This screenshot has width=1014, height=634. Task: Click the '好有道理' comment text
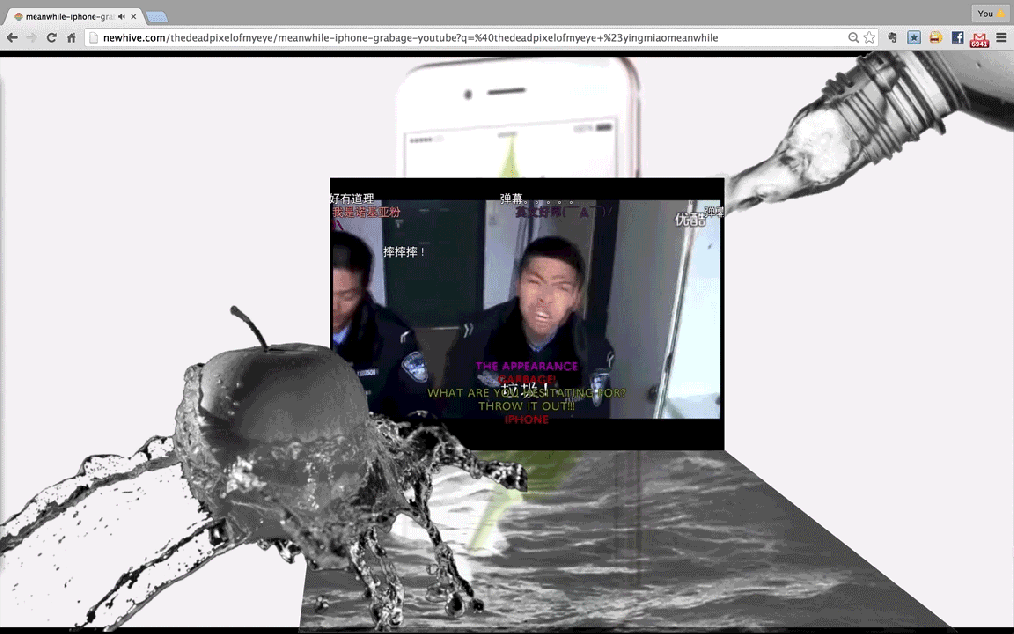coord(352,198)
